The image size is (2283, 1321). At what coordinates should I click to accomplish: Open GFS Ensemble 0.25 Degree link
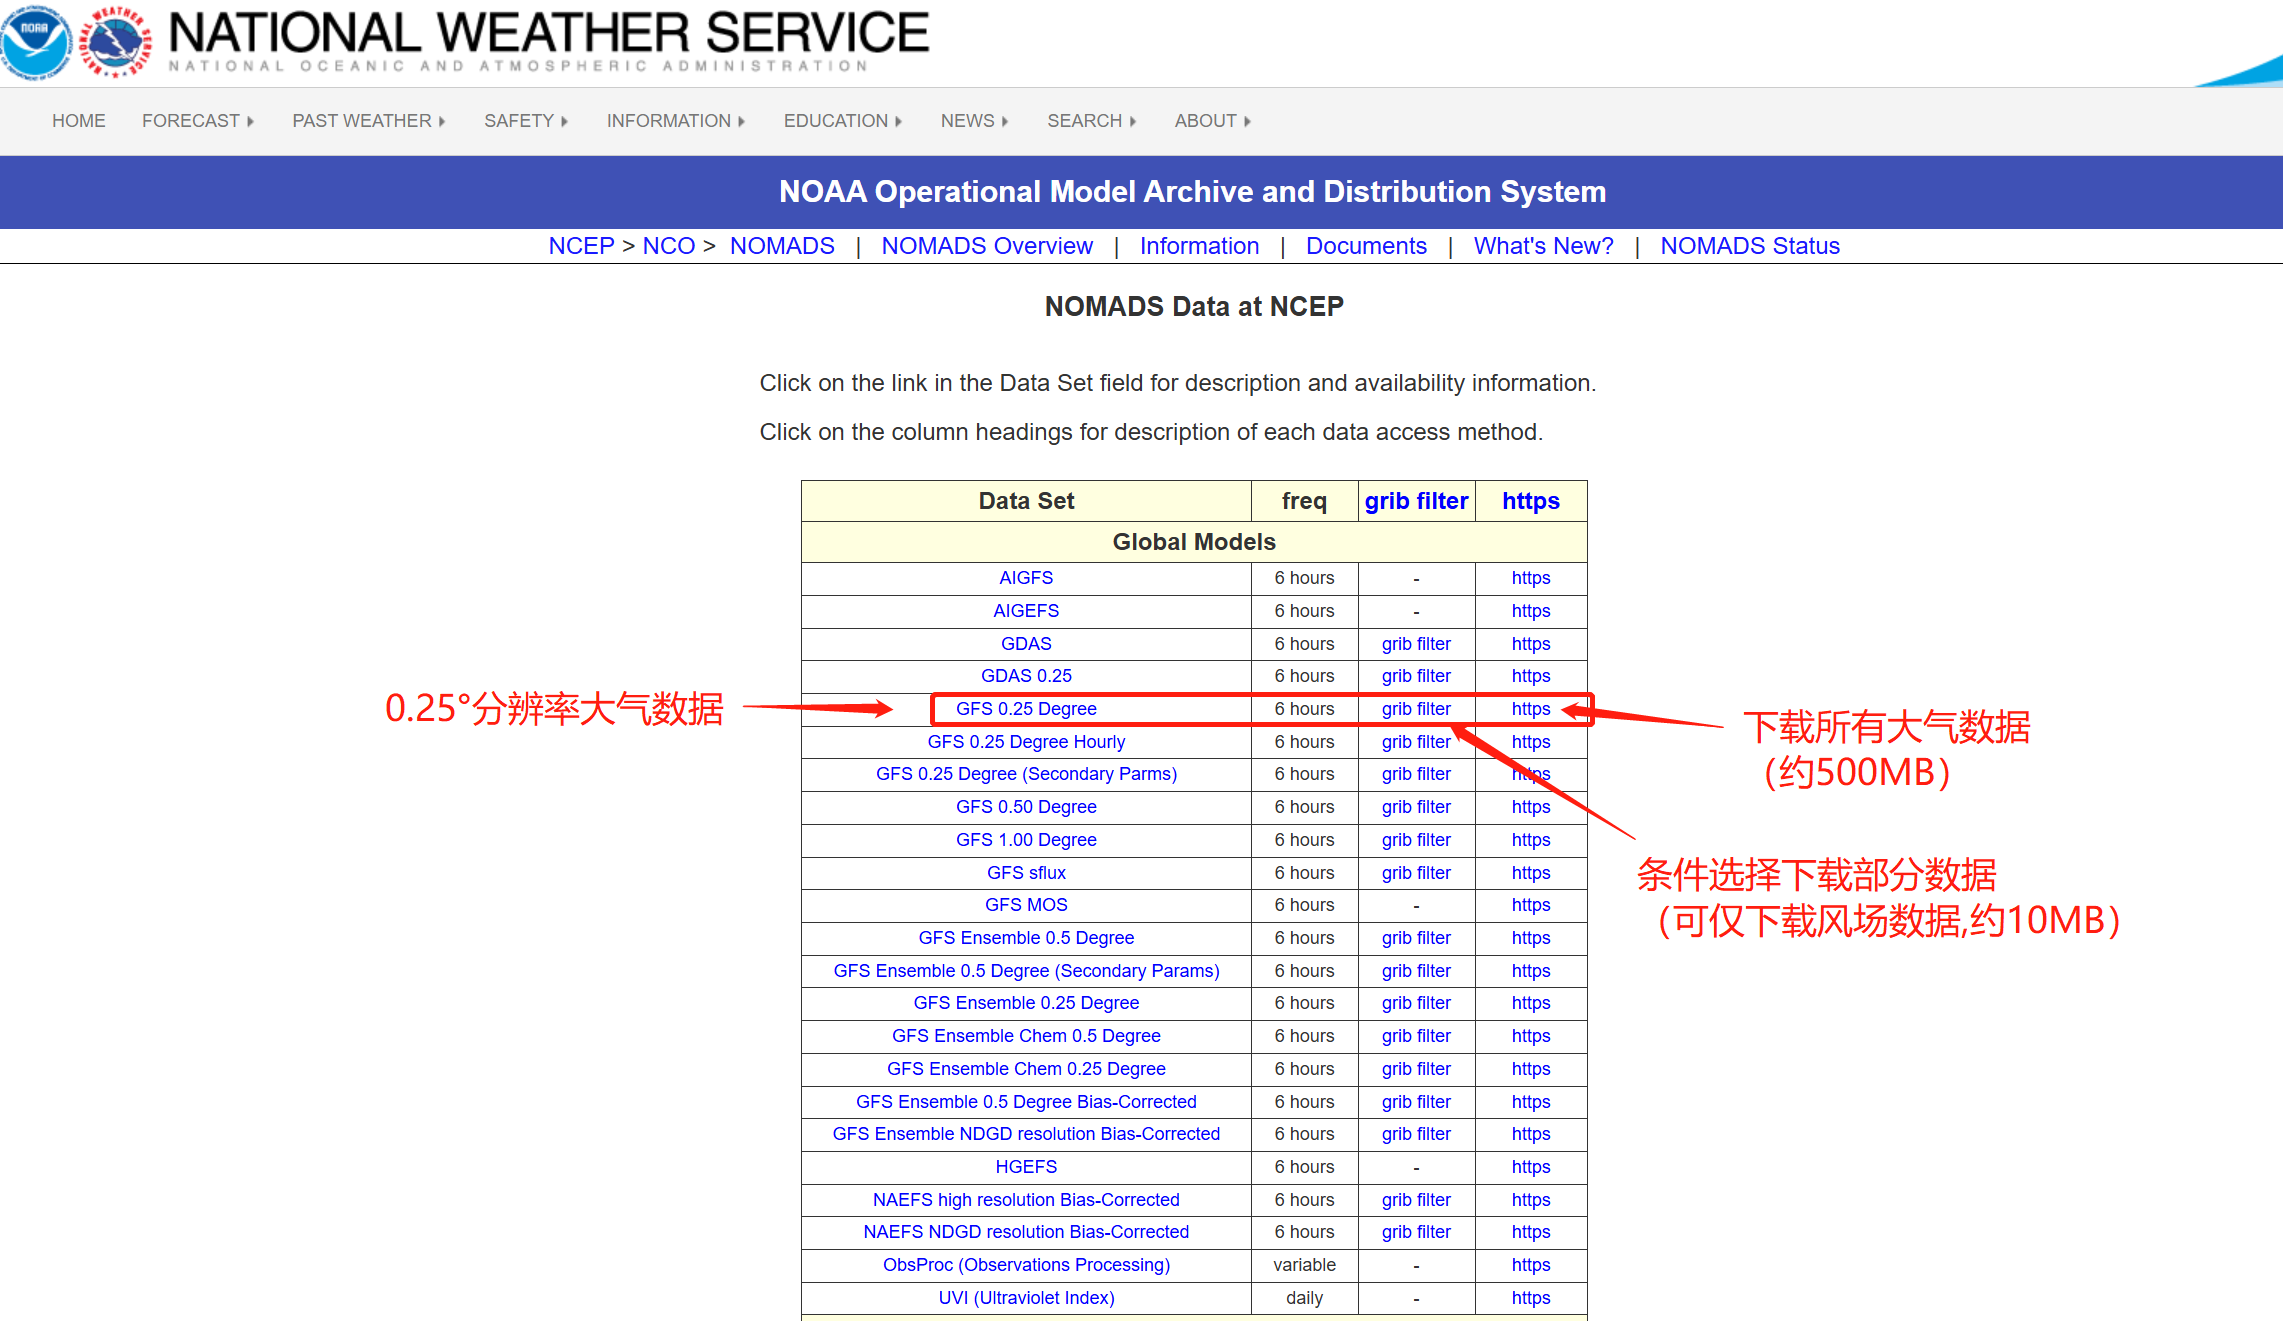click(x=1026, y=1003)
